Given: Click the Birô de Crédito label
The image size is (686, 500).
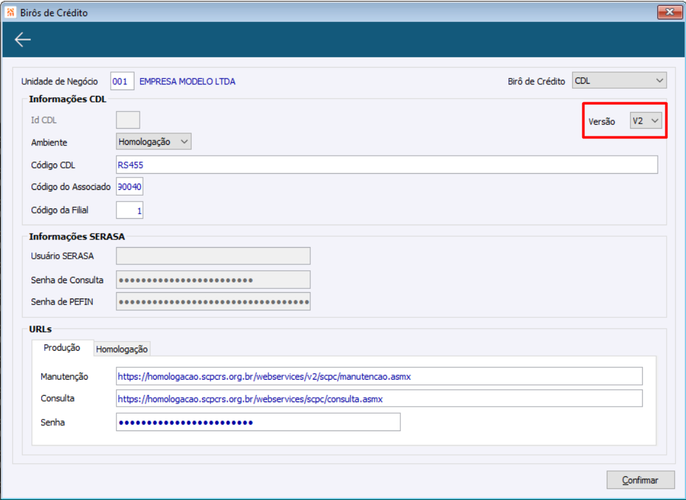Looking at the screenshot, I should pyautogui.click(x=536, y=81).
